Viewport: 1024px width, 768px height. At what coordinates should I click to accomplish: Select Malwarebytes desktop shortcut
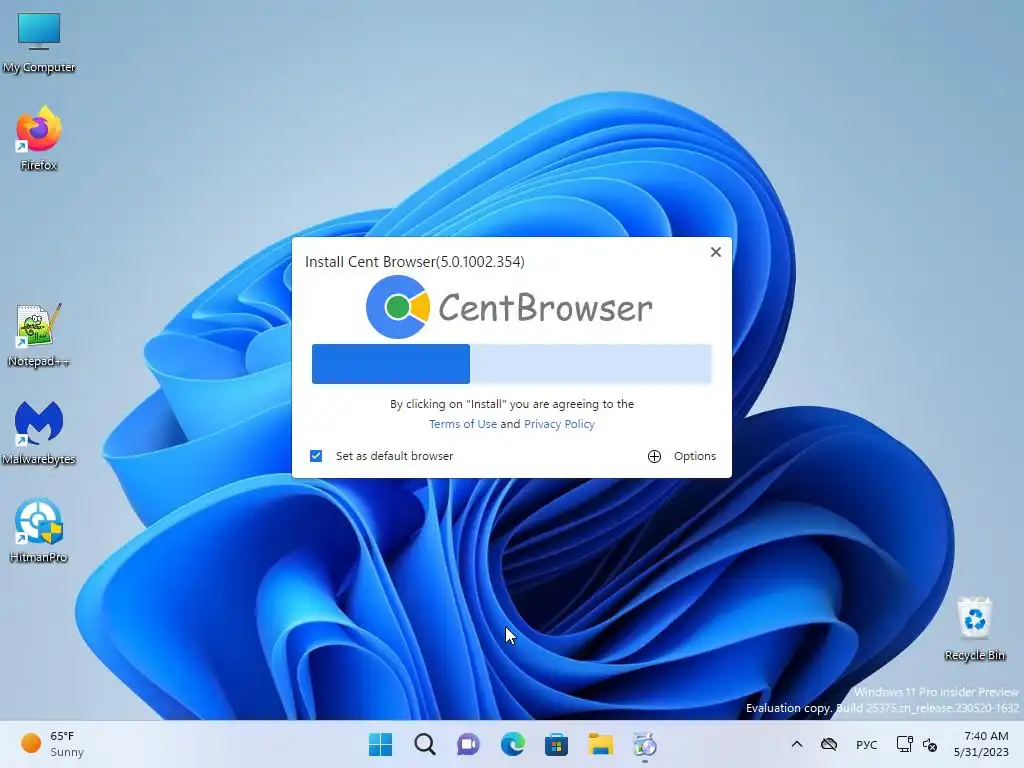coord(39,433)
